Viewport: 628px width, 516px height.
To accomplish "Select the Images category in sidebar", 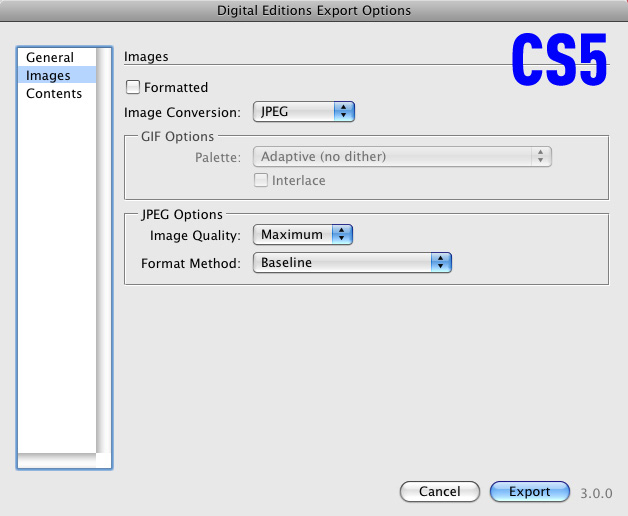I will point(56,75).
